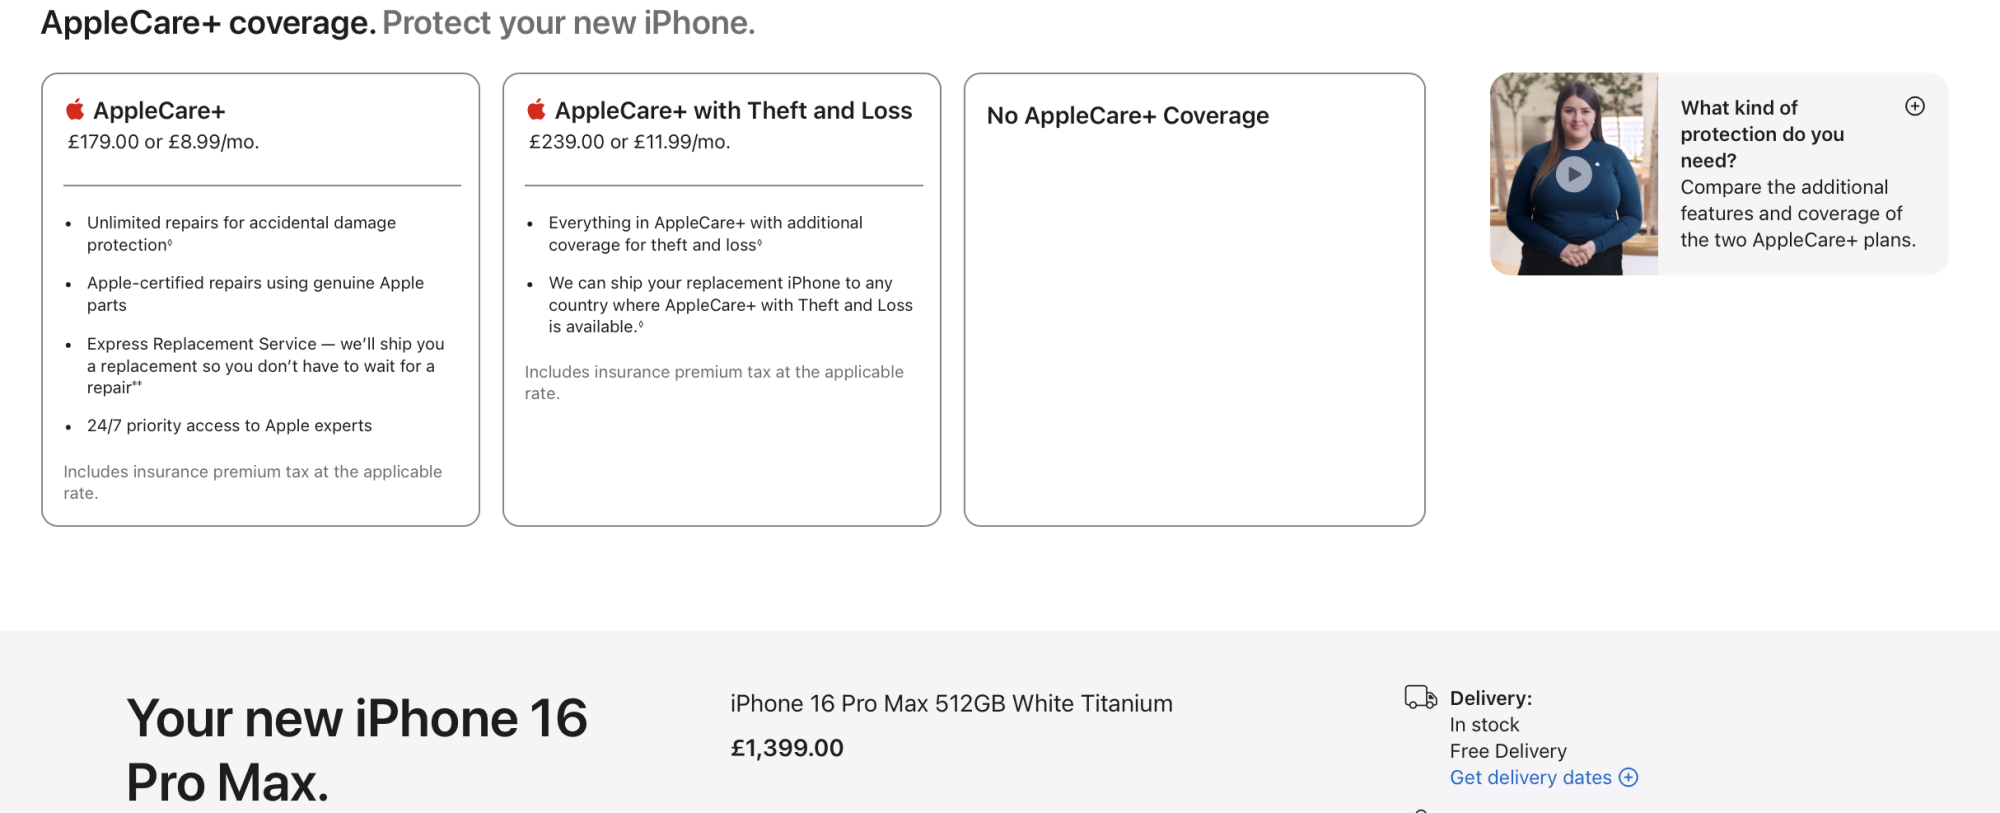Select the AppleCare+ coverage option
The image size is (2000, 813).
click(x=261, y=299)
